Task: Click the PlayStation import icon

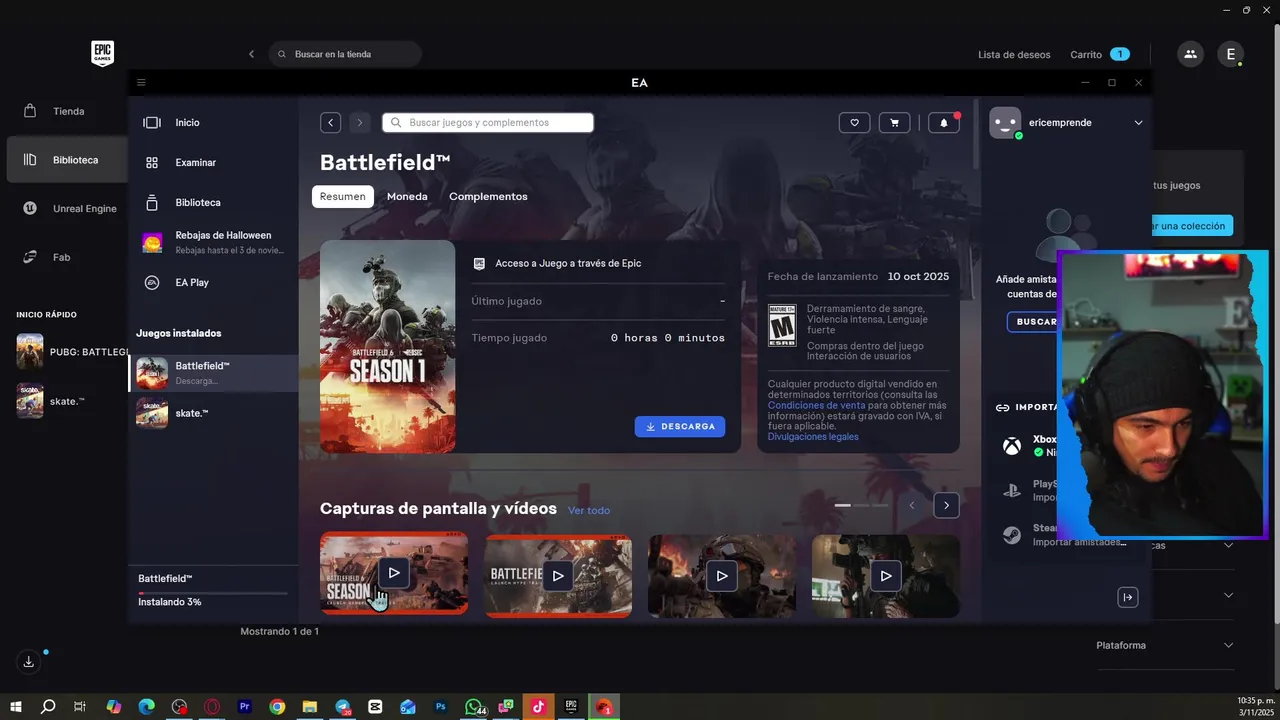Action: (x=1012, y=490)
